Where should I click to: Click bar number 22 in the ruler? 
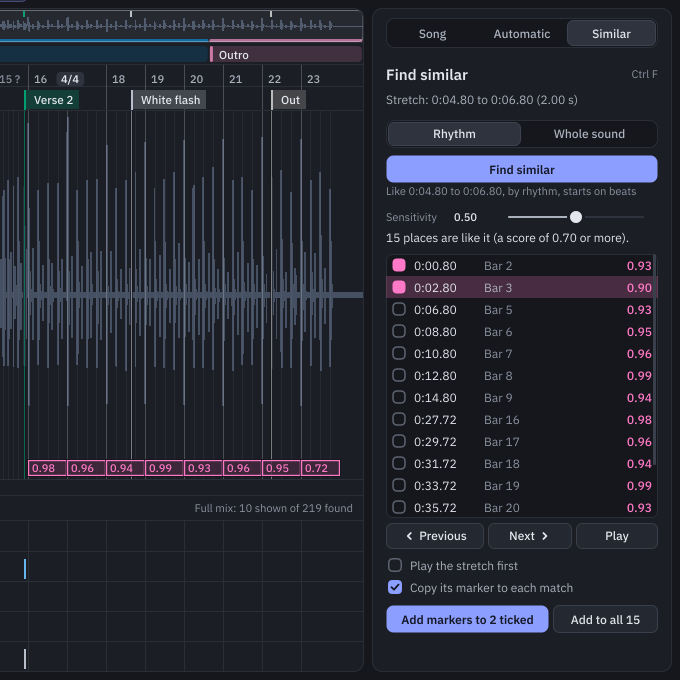274,79
